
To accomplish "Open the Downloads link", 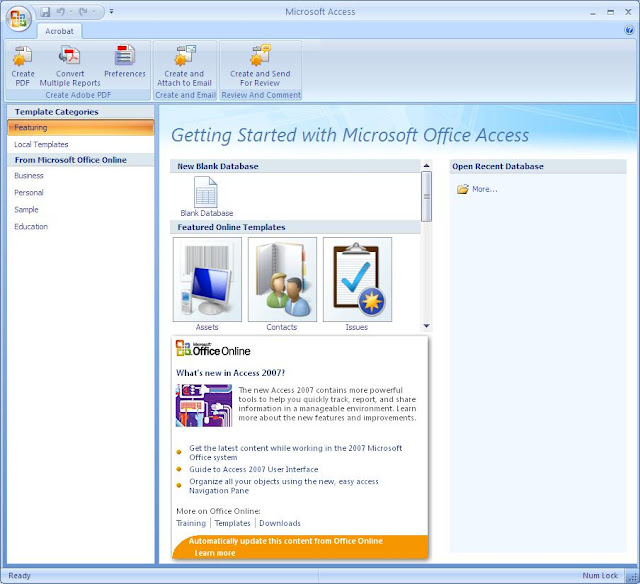I will 280,523.
